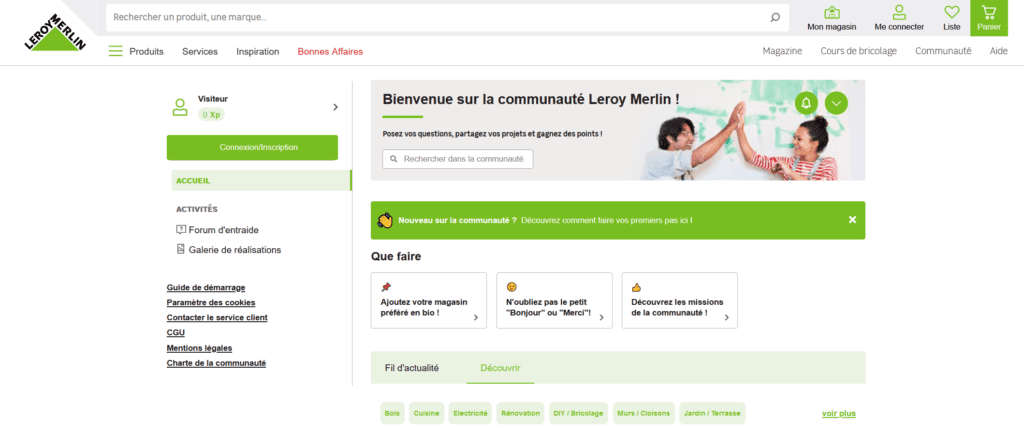Click the Leroy Merlin logo
The height and width of the screenshot is (434, 1024).
(x=56, y=32)
